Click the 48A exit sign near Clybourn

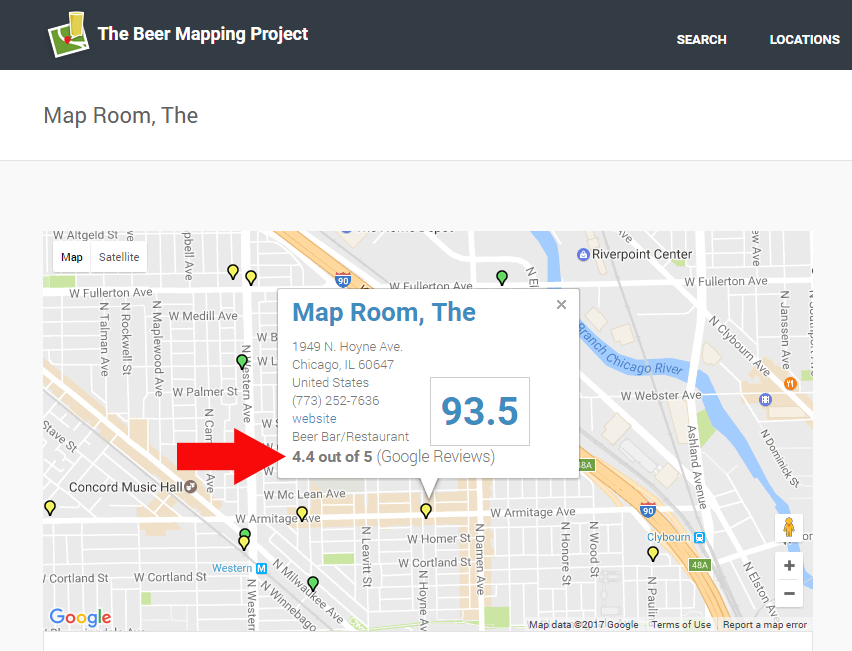pyautogui.click(x=699, y=565)
